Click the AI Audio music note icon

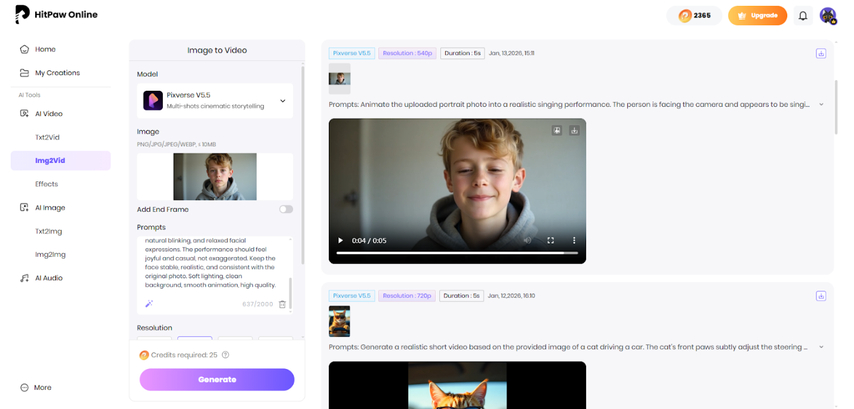click(x=24, y=278)
